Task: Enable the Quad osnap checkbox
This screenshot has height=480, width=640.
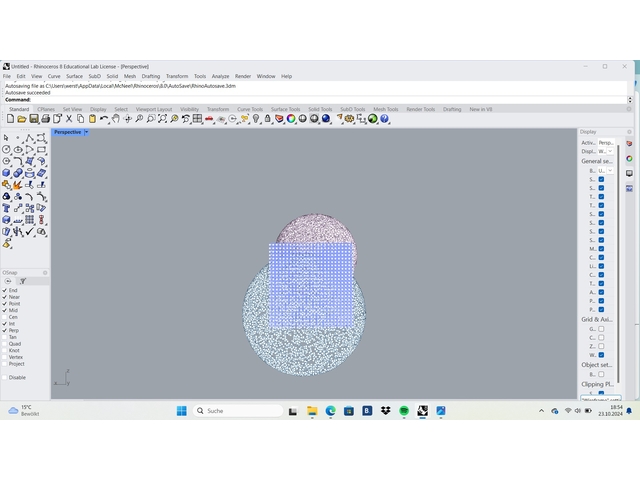Action: (x=5, y=344)
